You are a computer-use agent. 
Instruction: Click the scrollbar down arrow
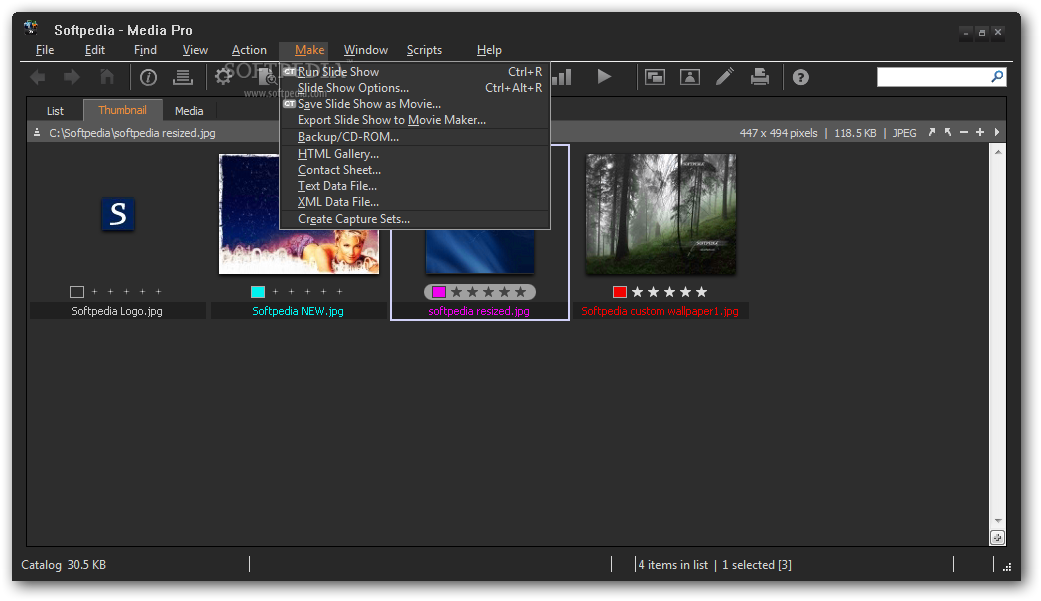click(x=997, y=521)
